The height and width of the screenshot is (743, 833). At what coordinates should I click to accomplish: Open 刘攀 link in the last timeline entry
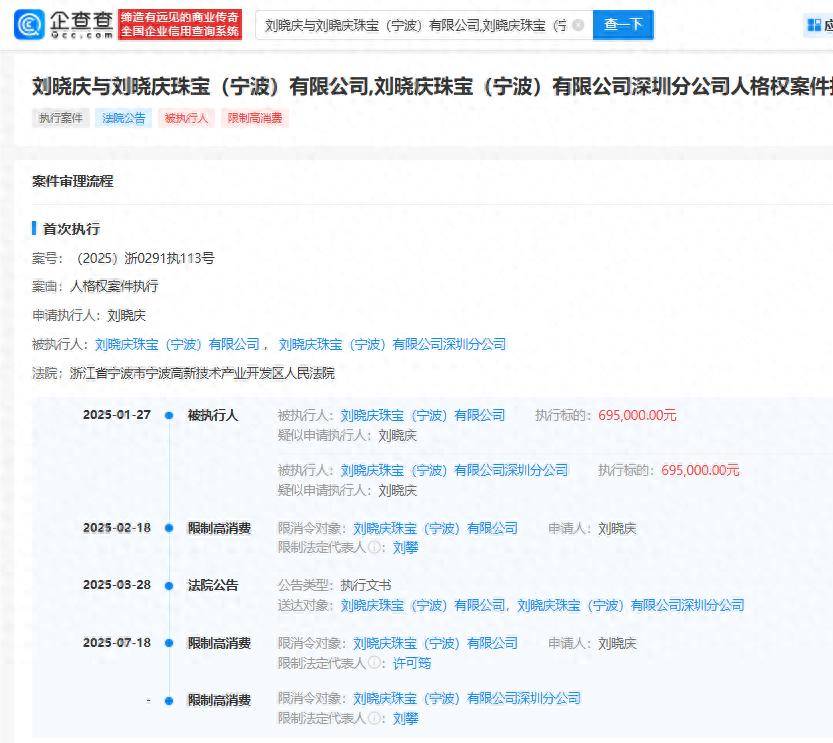click(x=405, y=719)
